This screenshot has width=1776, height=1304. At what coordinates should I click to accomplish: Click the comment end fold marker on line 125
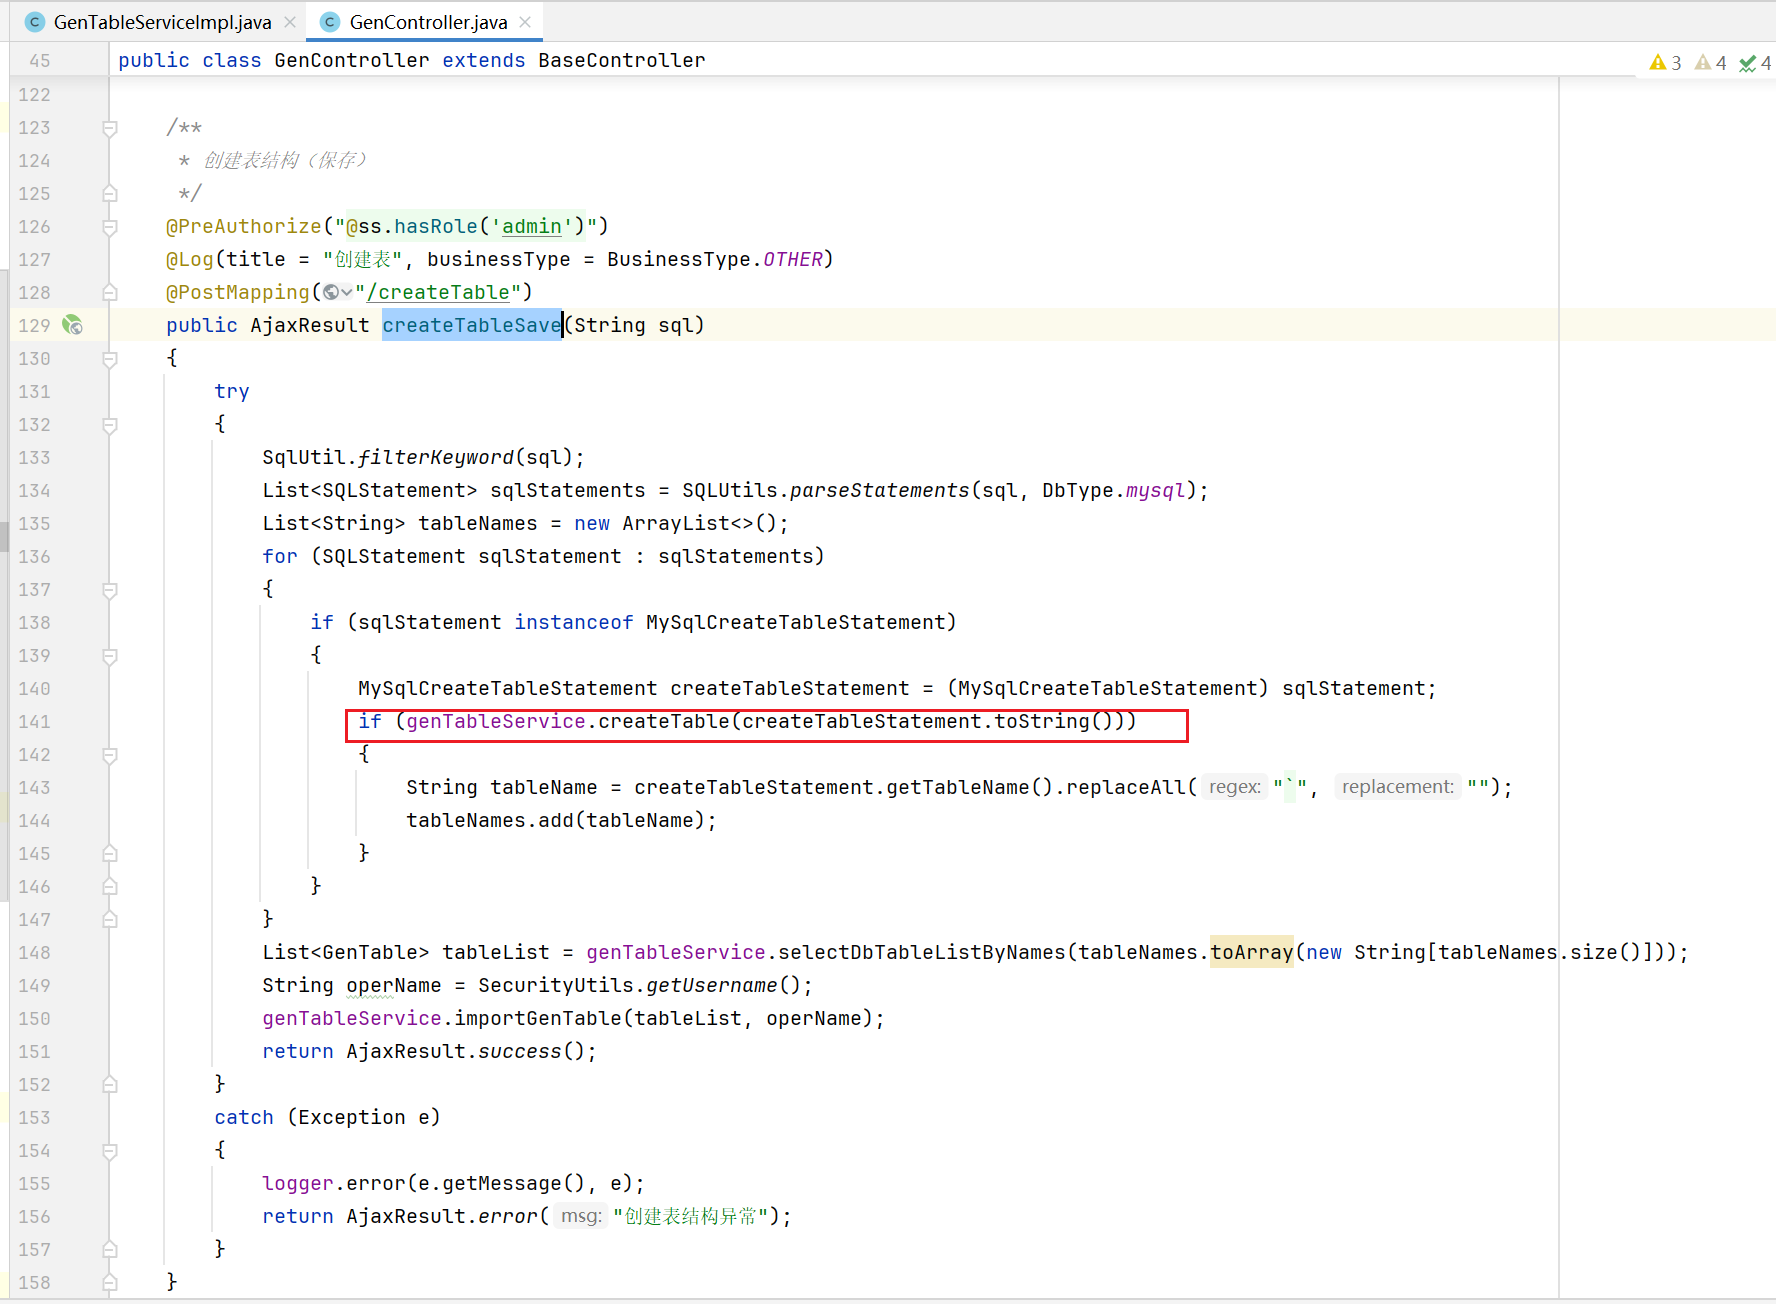pos(110,194)
